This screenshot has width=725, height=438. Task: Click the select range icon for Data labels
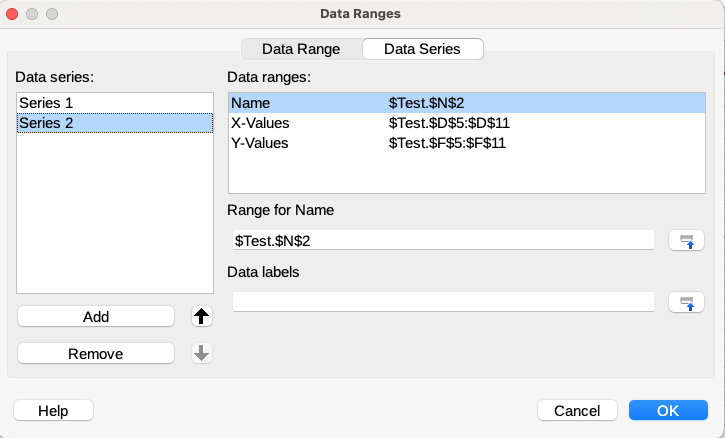[x=686, y=302]
